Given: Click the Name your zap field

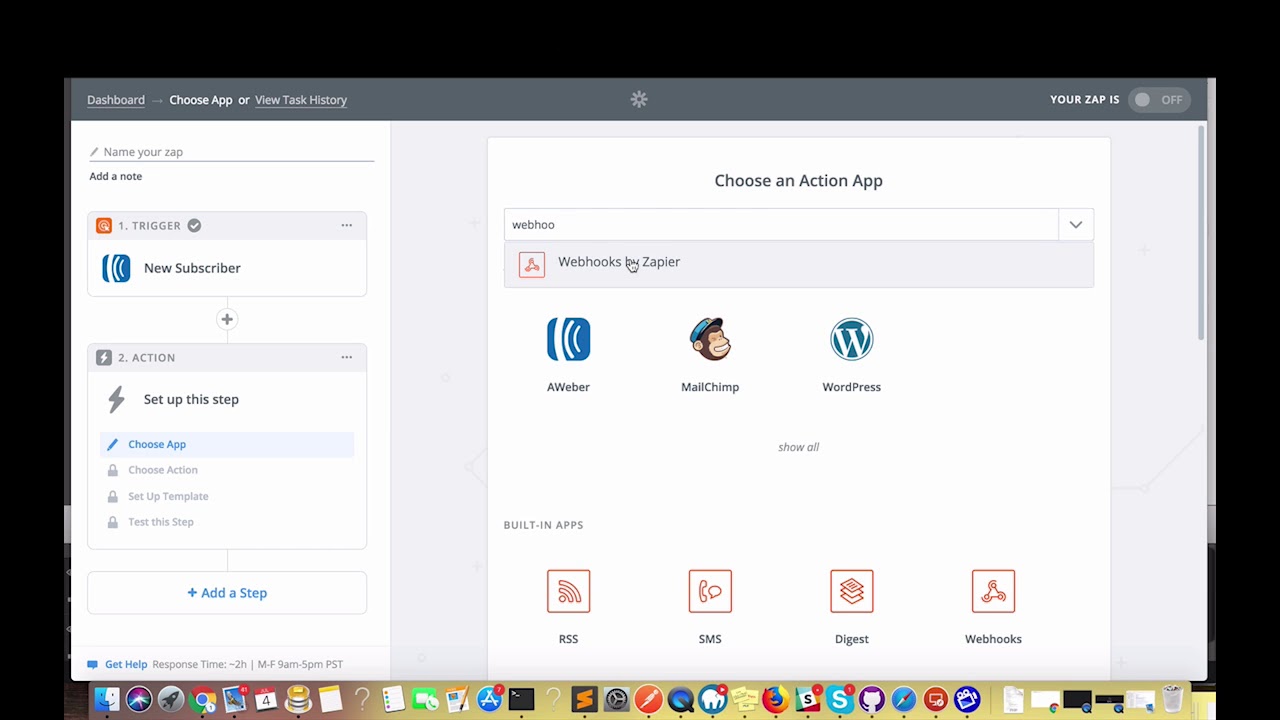Looking at the screenshot, I should coord(231,152).
